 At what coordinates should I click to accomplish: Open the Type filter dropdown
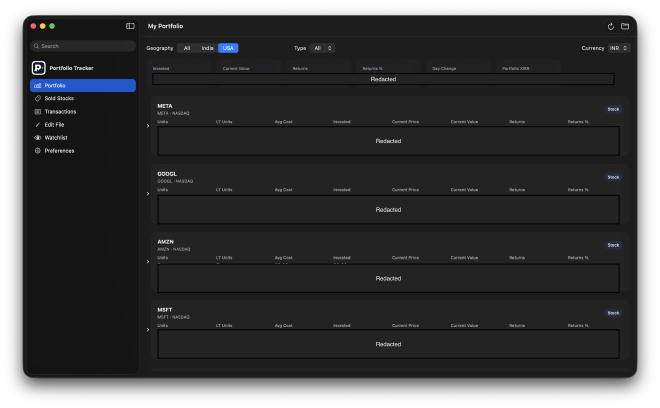coord(322,48)
